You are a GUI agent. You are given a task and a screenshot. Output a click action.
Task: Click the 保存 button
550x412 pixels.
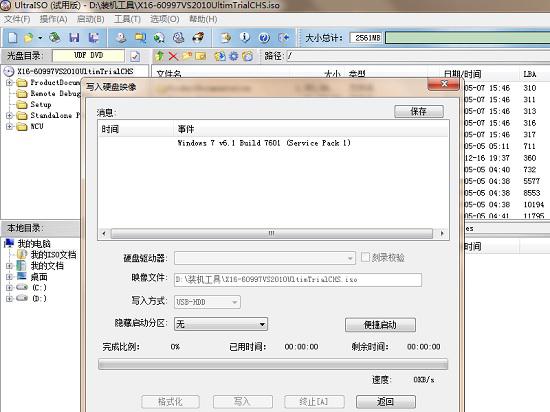[x=419, y=112]
